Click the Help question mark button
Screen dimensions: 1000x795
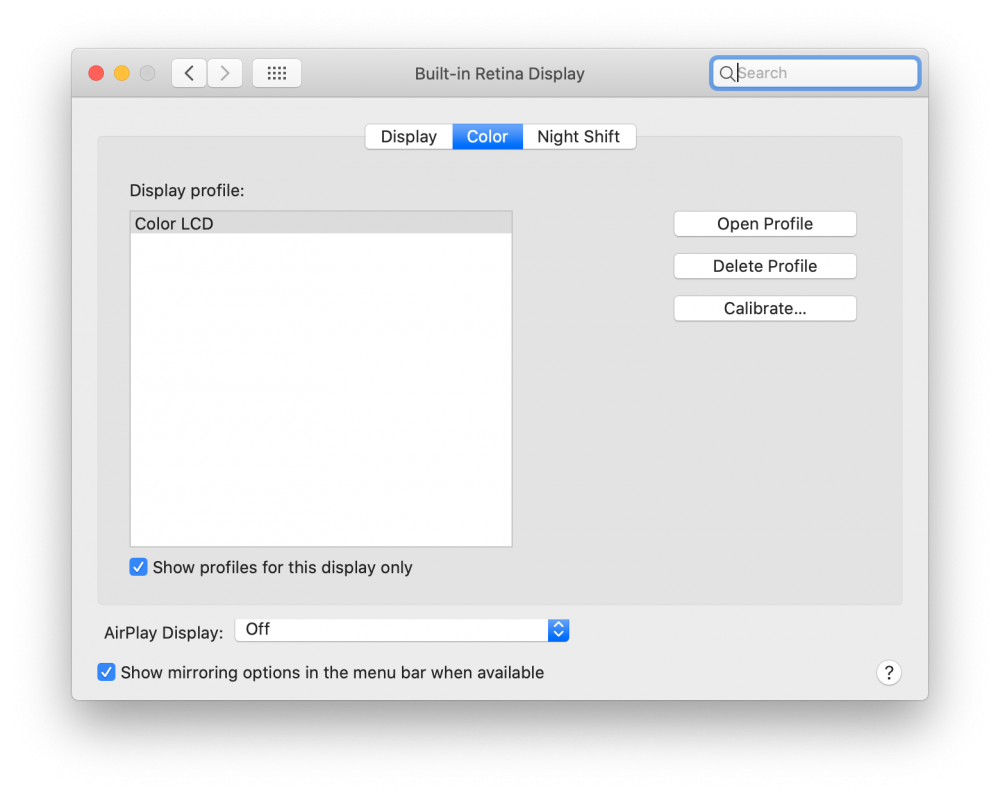click(x=888, y=672)
